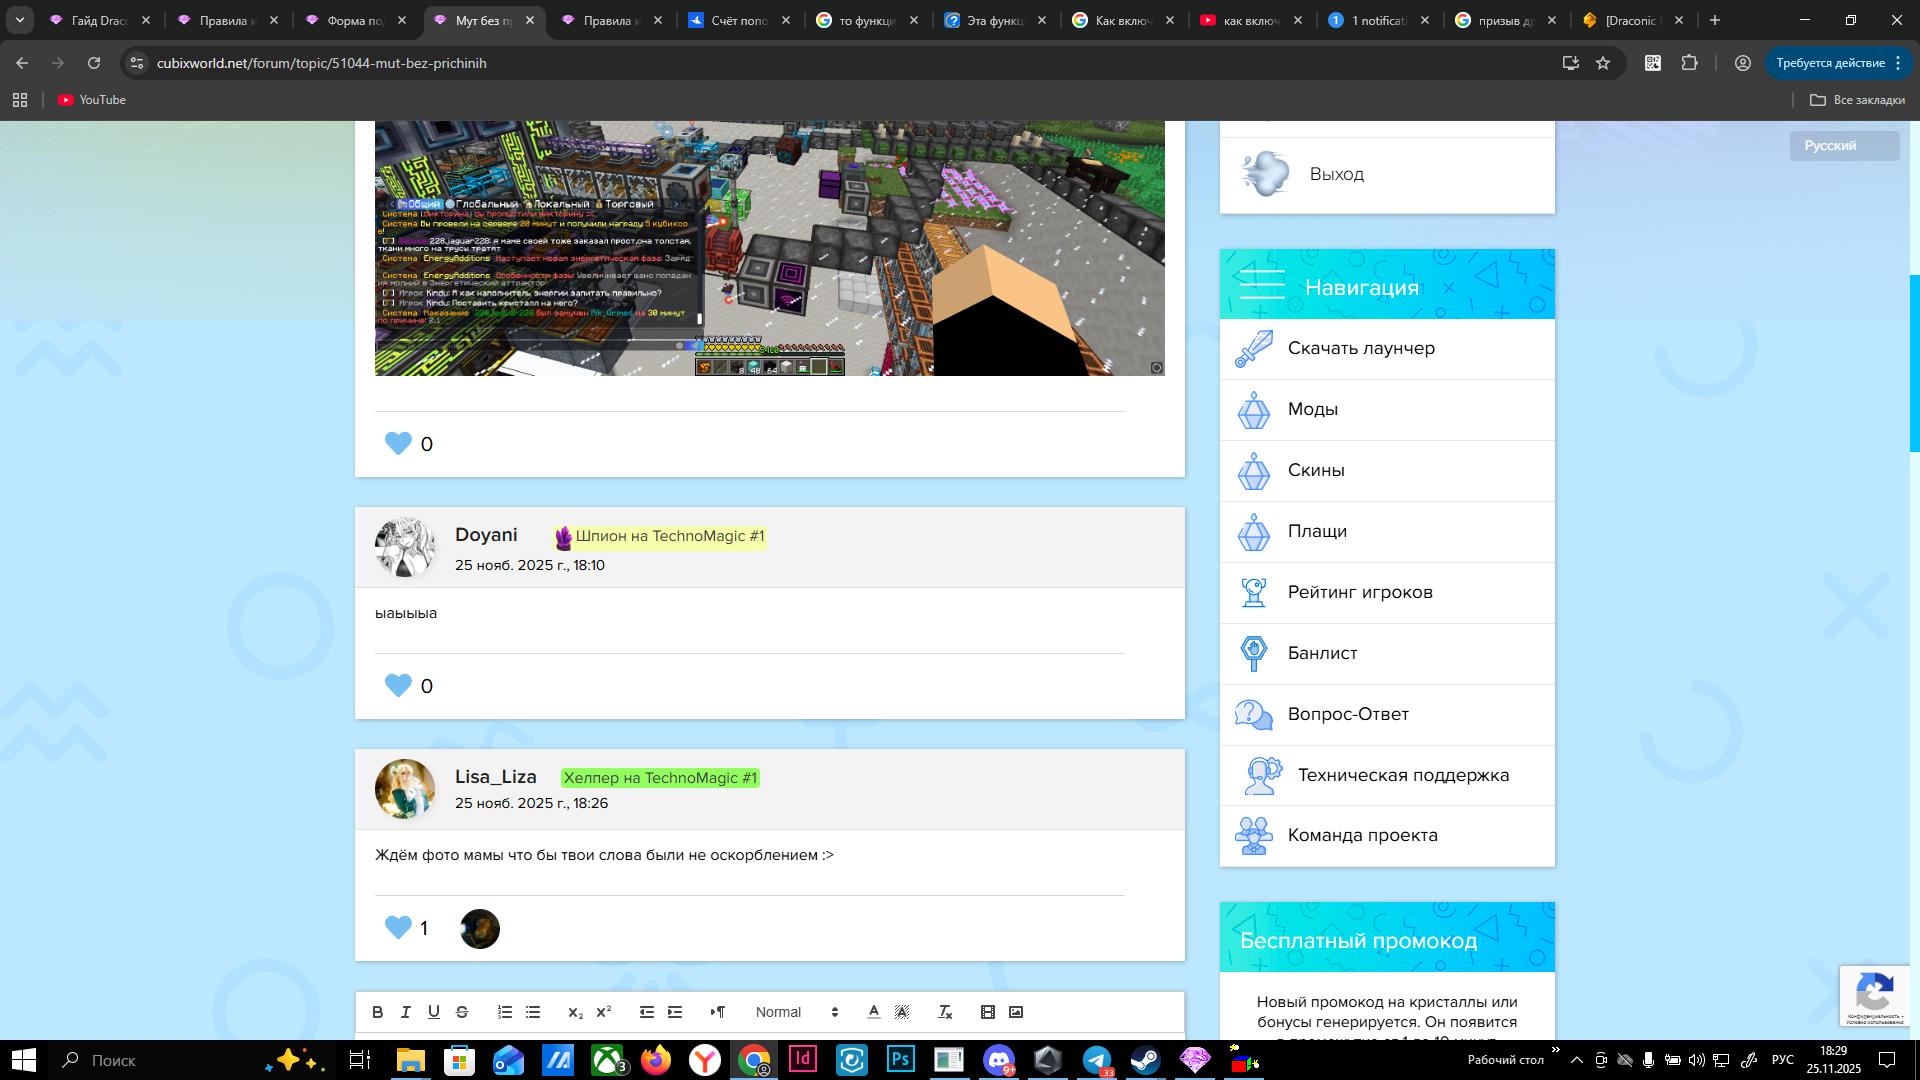Toggle italic formatting in the reply editor
Image resolution: width=1920 pixels, height=1080 pixels.
(405, 1012)
